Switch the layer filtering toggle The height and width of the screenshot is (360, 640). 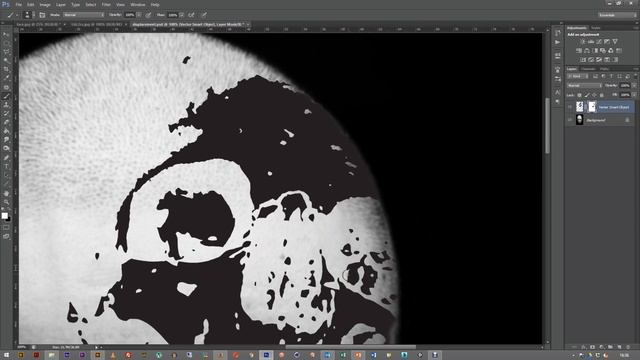pos(635,76)
